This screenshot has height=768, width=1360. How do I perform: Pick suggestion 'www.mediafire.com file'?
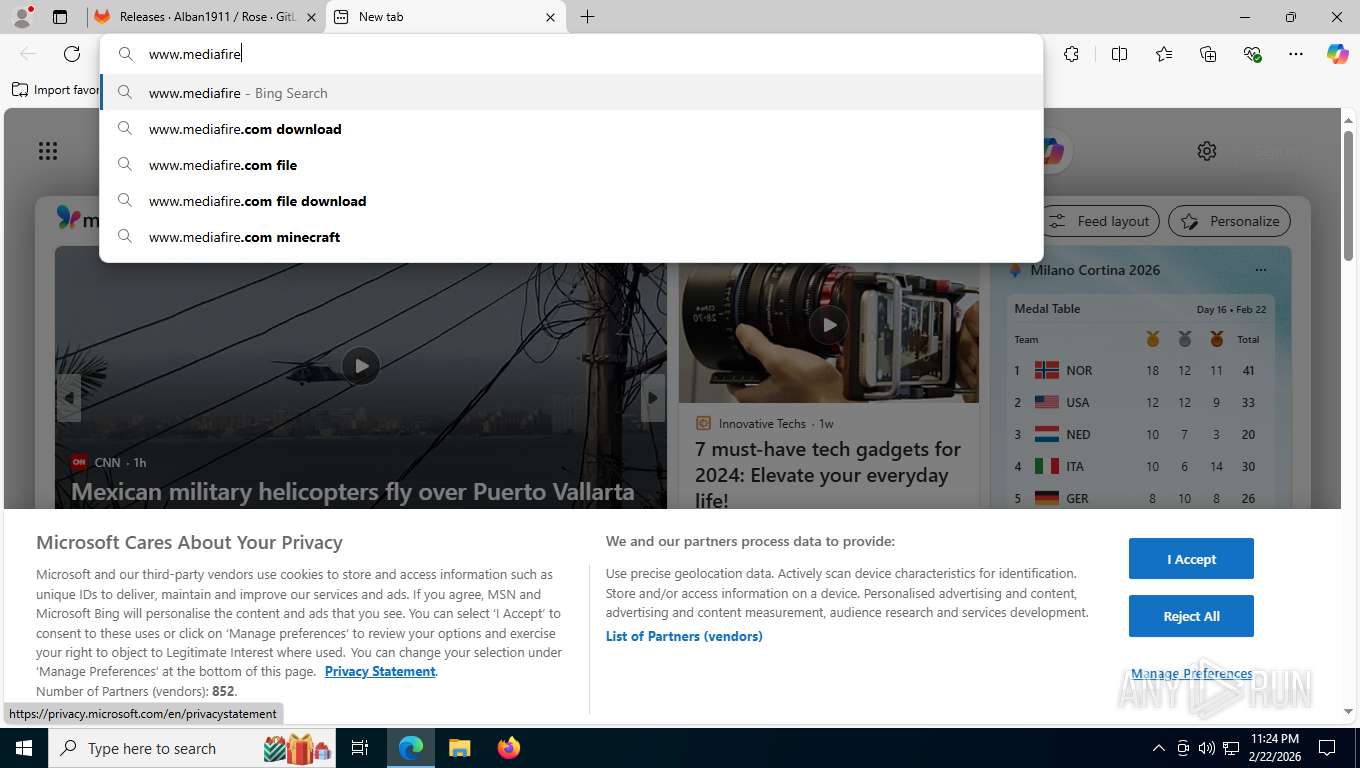[x=571, y=165]
